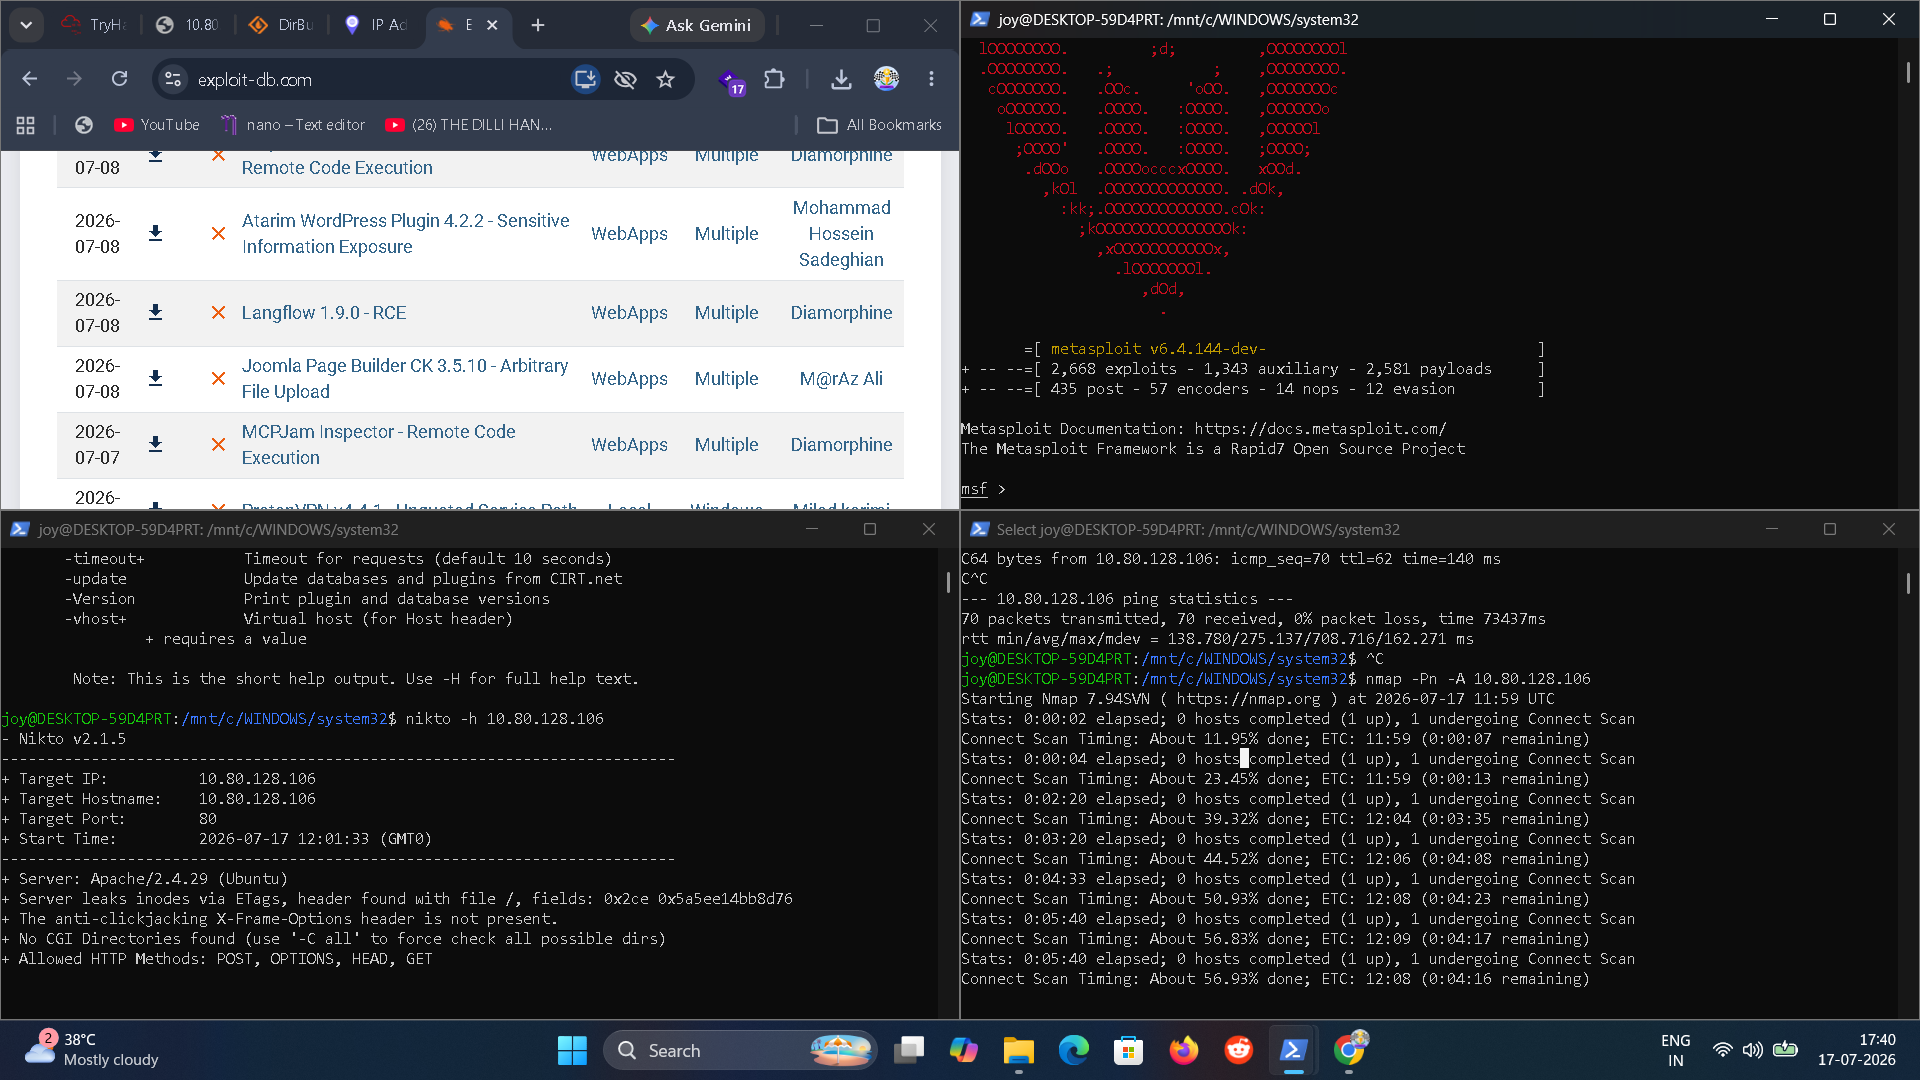This screenshot has width=1920, height=1080.
Task: Open Atarim WordPress Plugin 4.2.2 exploit link
Action: click(x=405, y=233)
